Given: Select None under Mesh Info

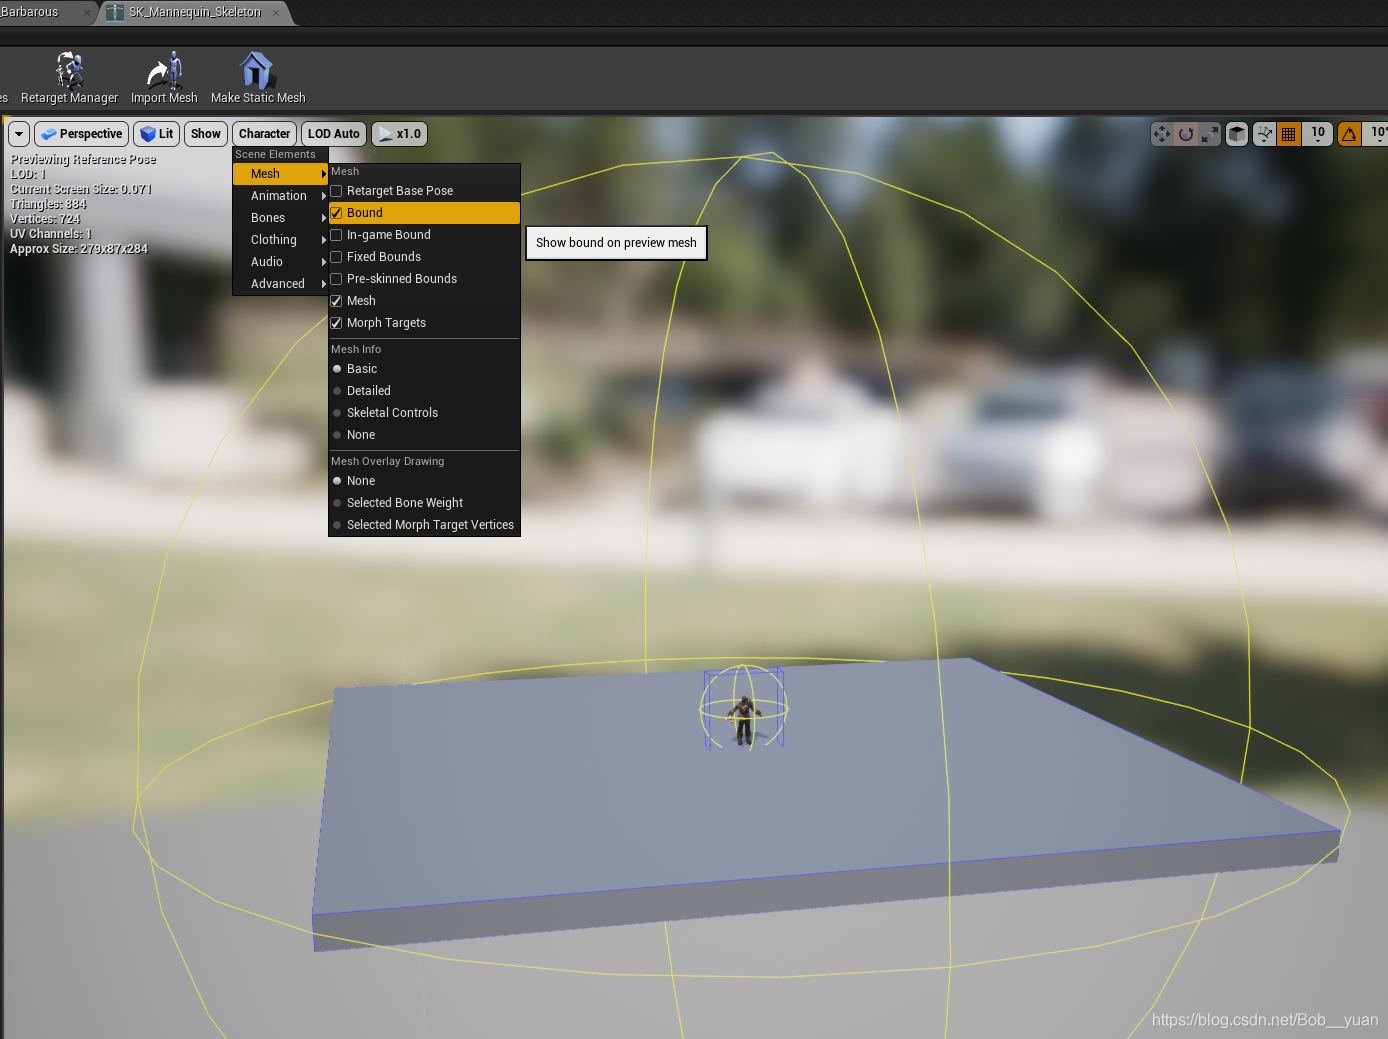Looking at the screenshot, I should click(x=424, y=435).
